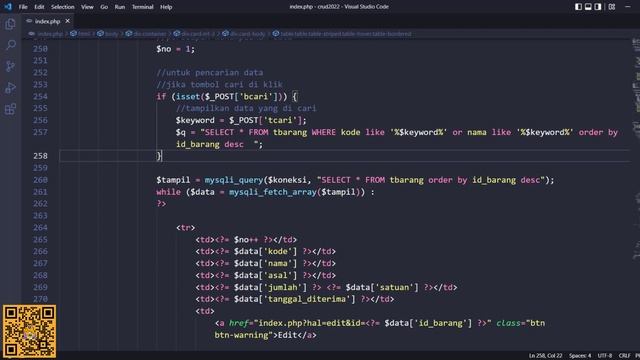The width and height of the screenshot is (640, 360).
Task: Click $data['nama'] on line 267
Action: pyautogui.click(x=265, y=263)
